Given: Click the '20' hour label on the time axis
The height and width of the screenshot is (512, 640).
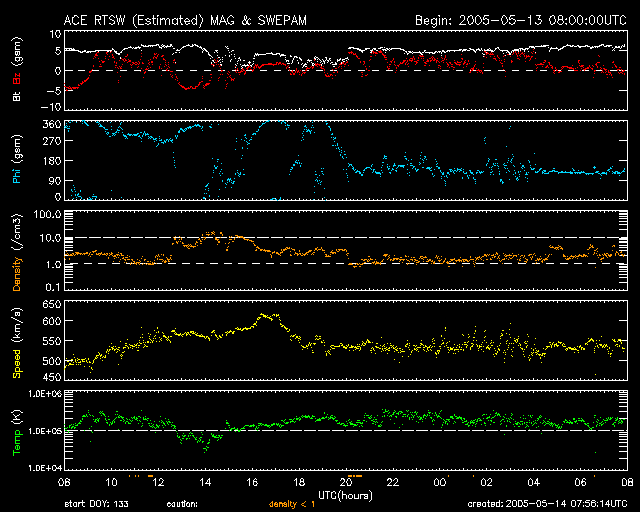Looking at the screenshot, I should point(346,482).
